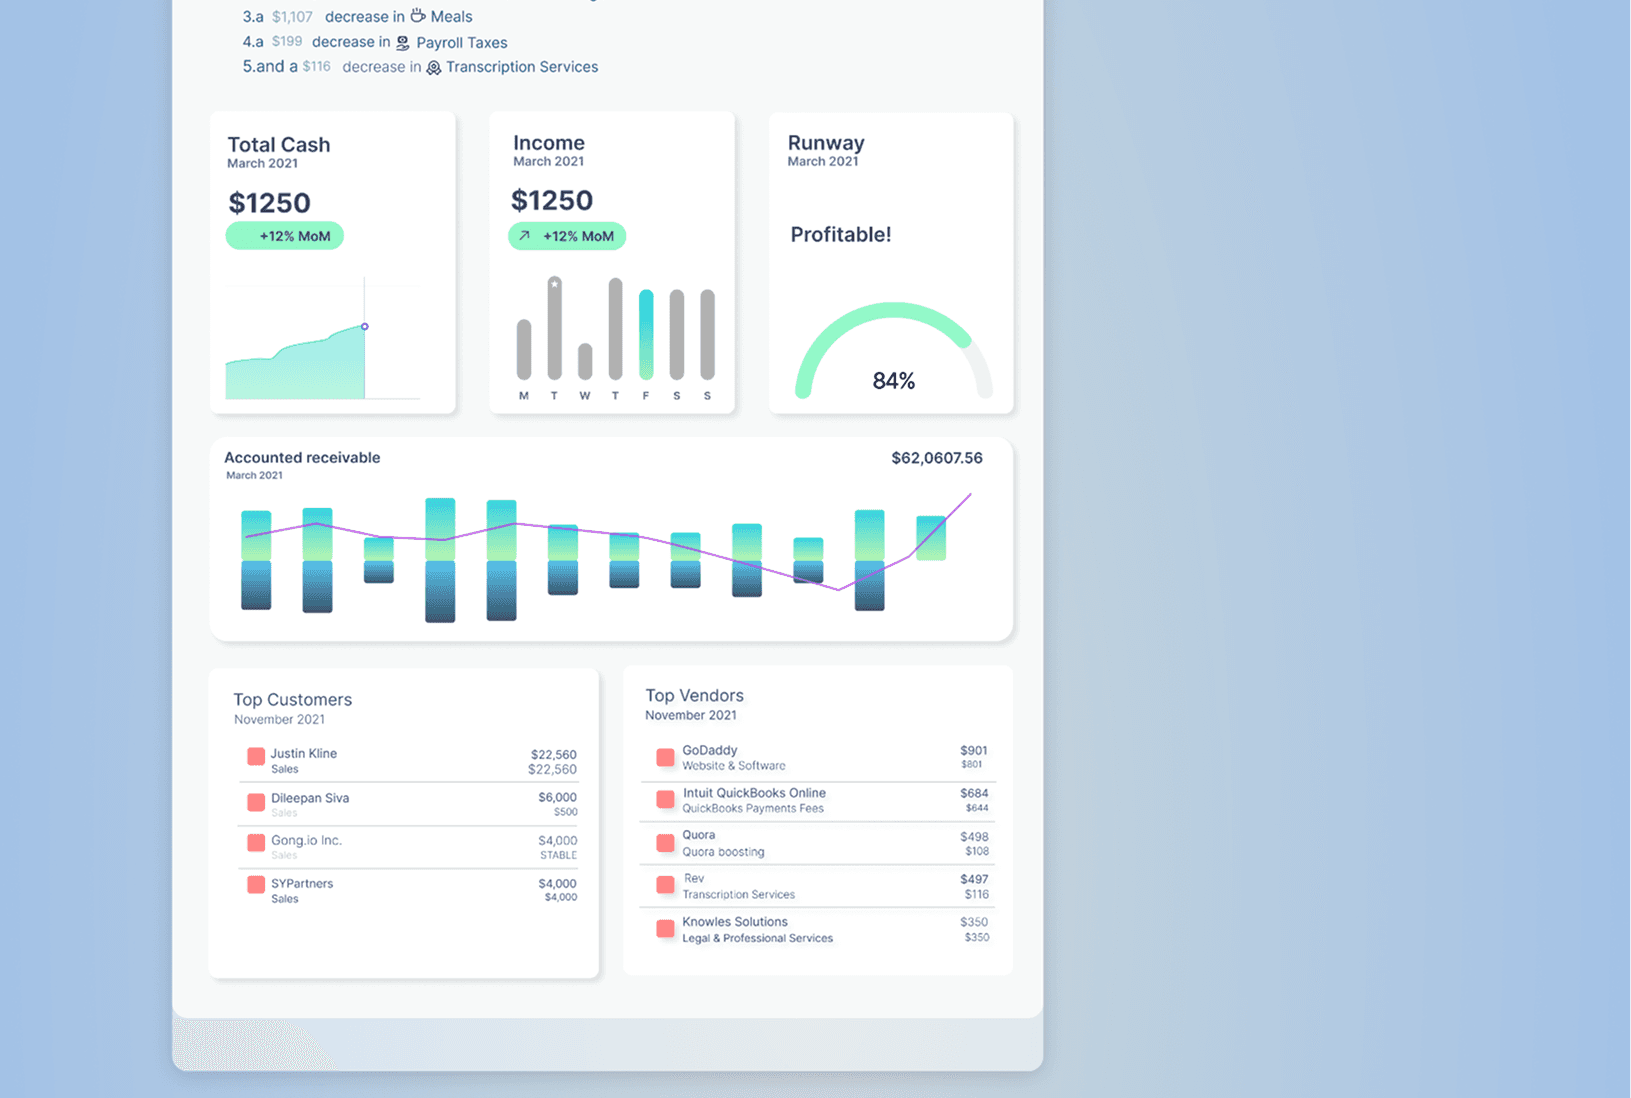Open the Intuit QuickBooks Online vendor row
Image resolution: width=1631 pixels, height=1098 pixels.
817,800
